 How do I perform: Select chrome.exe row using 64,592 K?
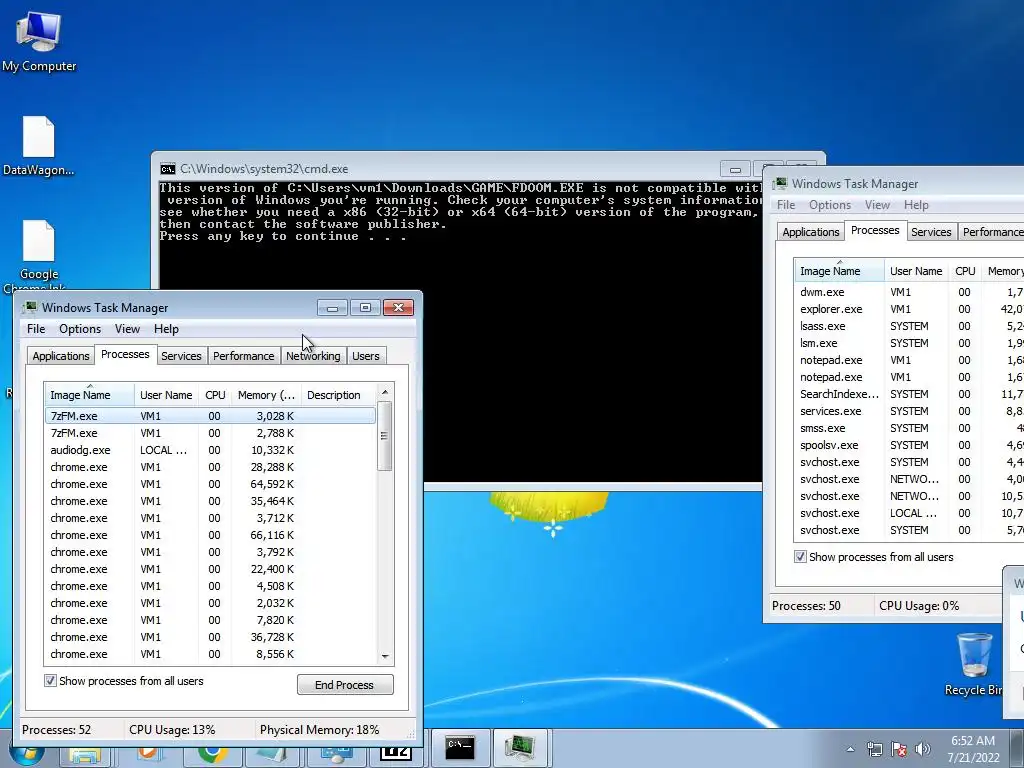coord(210,483)
